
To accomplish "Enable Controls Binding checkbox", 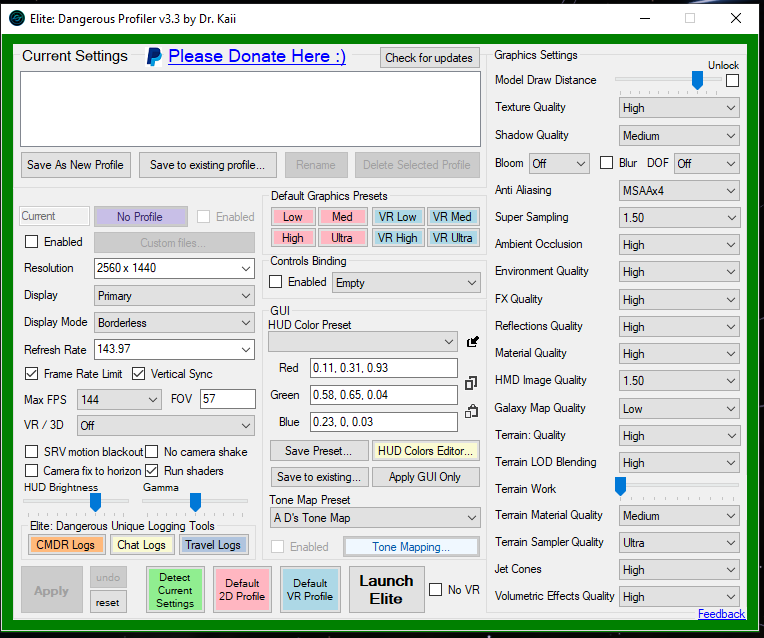I will coord(275,282).
